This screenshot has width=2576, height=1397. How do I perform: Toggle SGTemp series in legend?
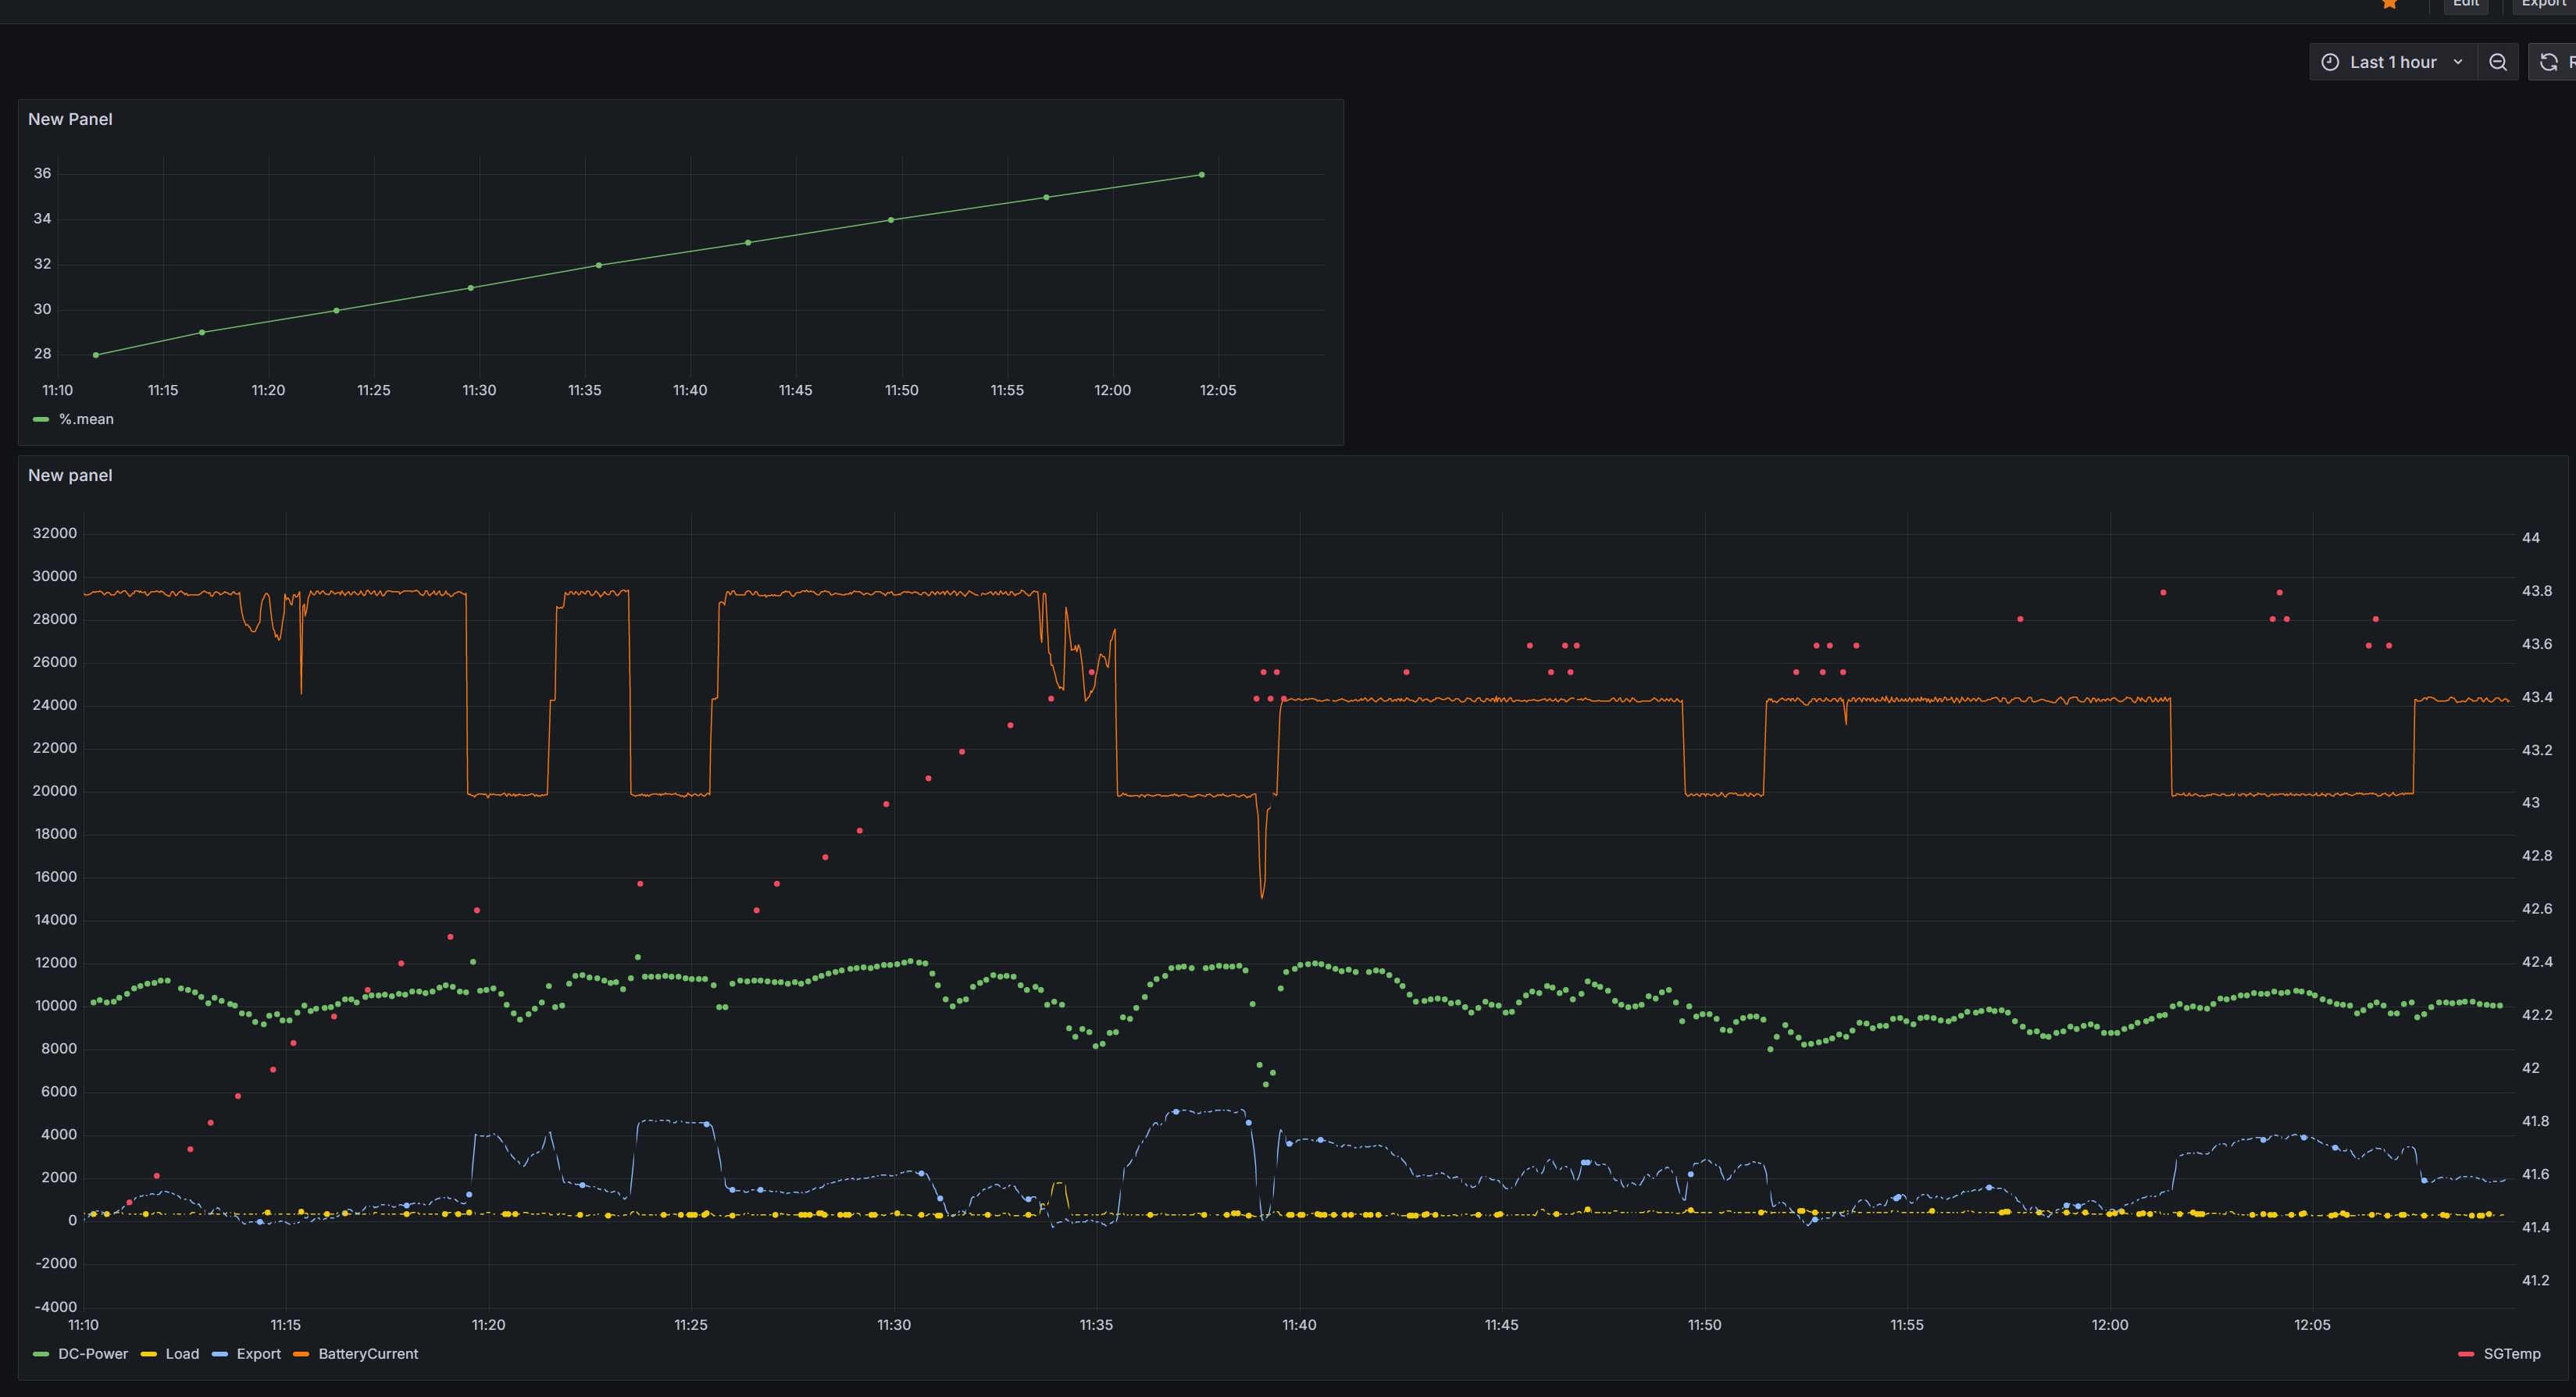tap(2511, 1354)
